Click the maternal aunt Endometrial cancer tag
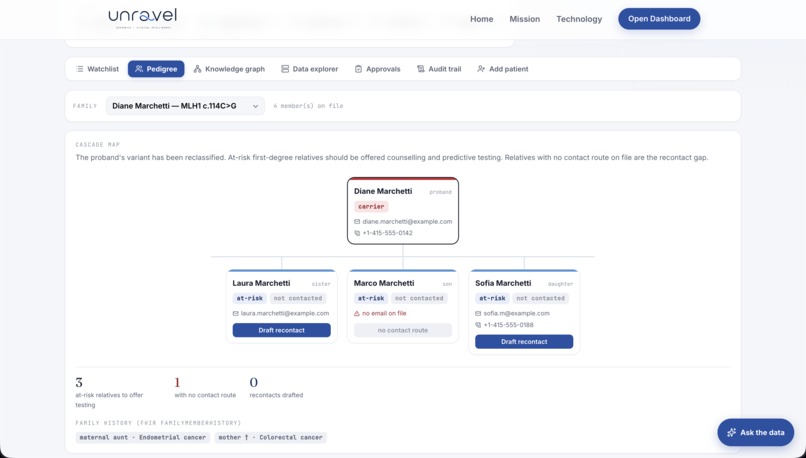806x458 pixels. click(x=142, y=437)
